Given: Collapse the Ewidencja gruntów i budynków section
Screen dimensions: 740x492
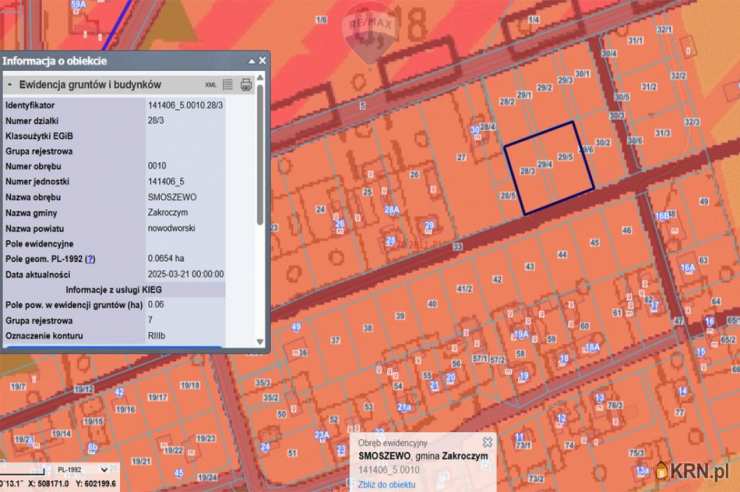Looking at the screenshot, I should [10, 85].
